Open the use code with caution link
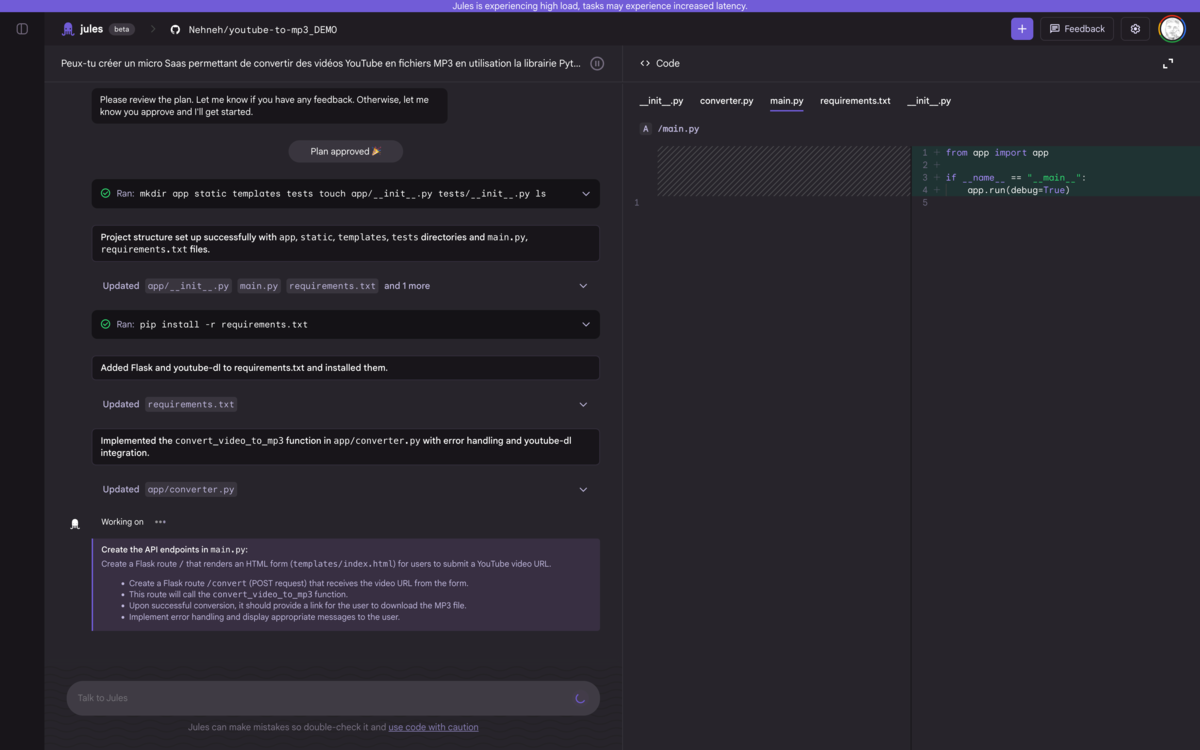The width and height of the screenshot is (1200, 750). click(433, 727)
